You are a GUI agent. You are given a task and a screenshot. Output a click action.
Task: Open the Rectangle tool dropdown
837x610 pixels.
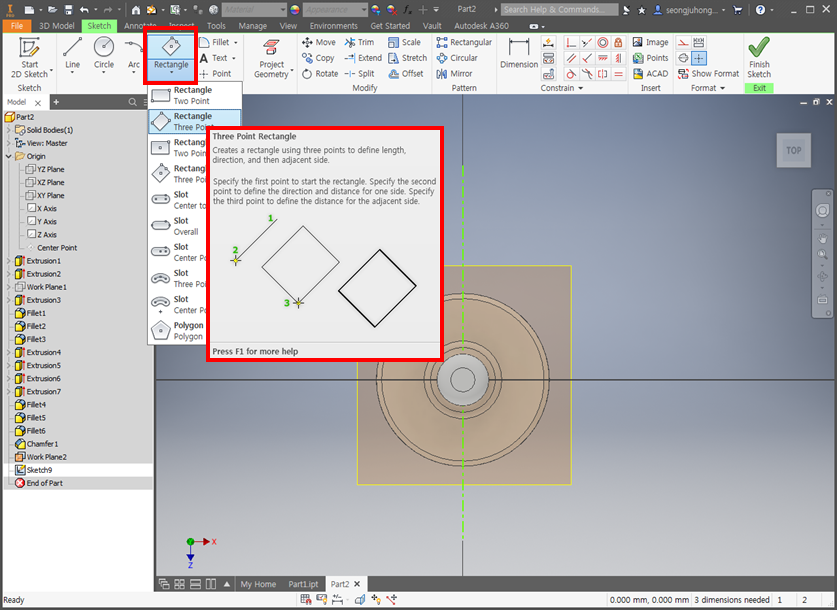coord(171,72)
